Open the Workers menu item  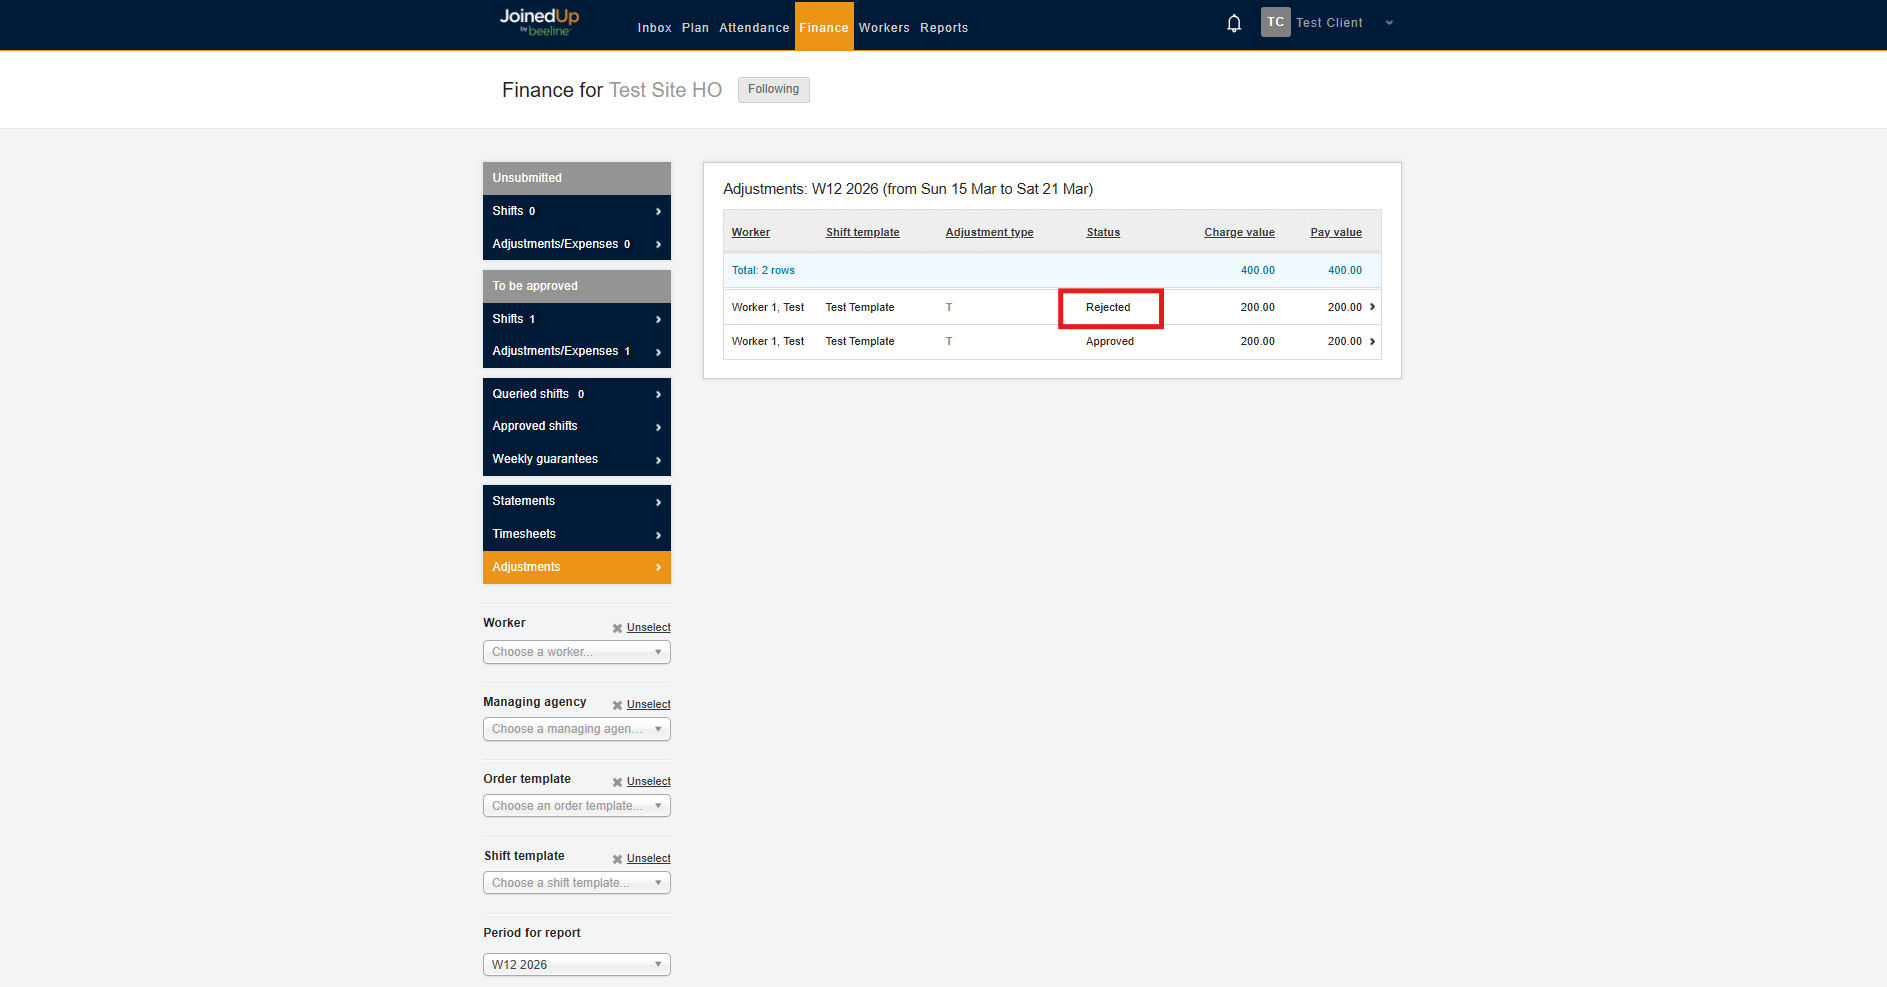(x=884, y=28)
